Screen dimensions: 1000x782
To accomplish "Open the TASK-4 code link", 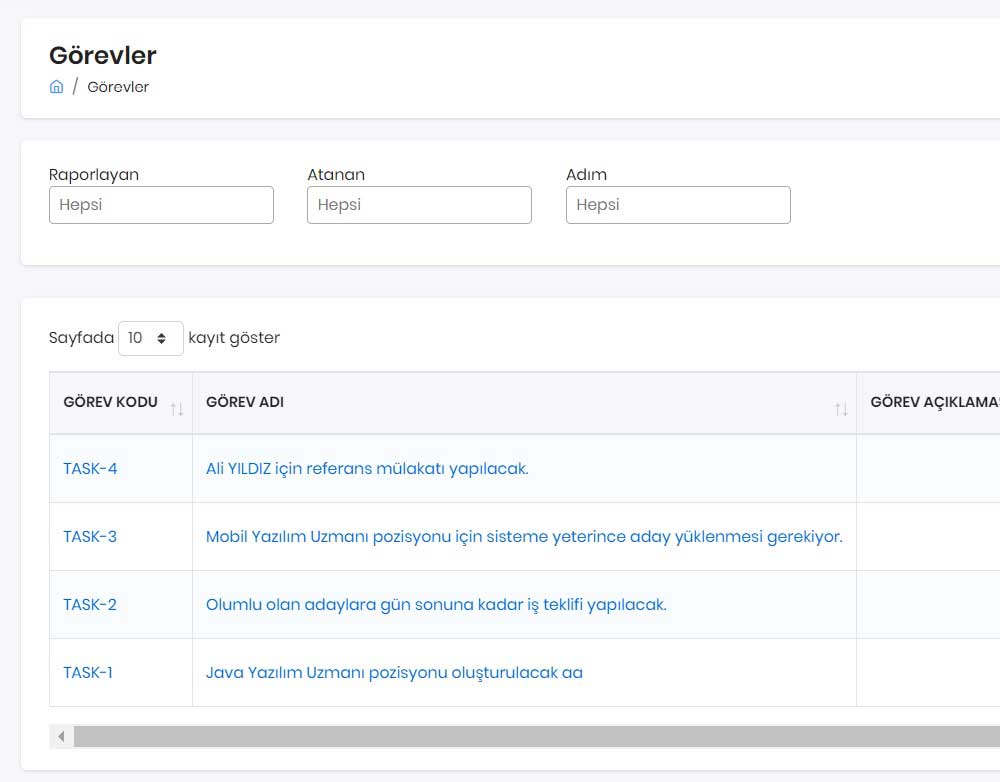I will click(x=90, y=469).
